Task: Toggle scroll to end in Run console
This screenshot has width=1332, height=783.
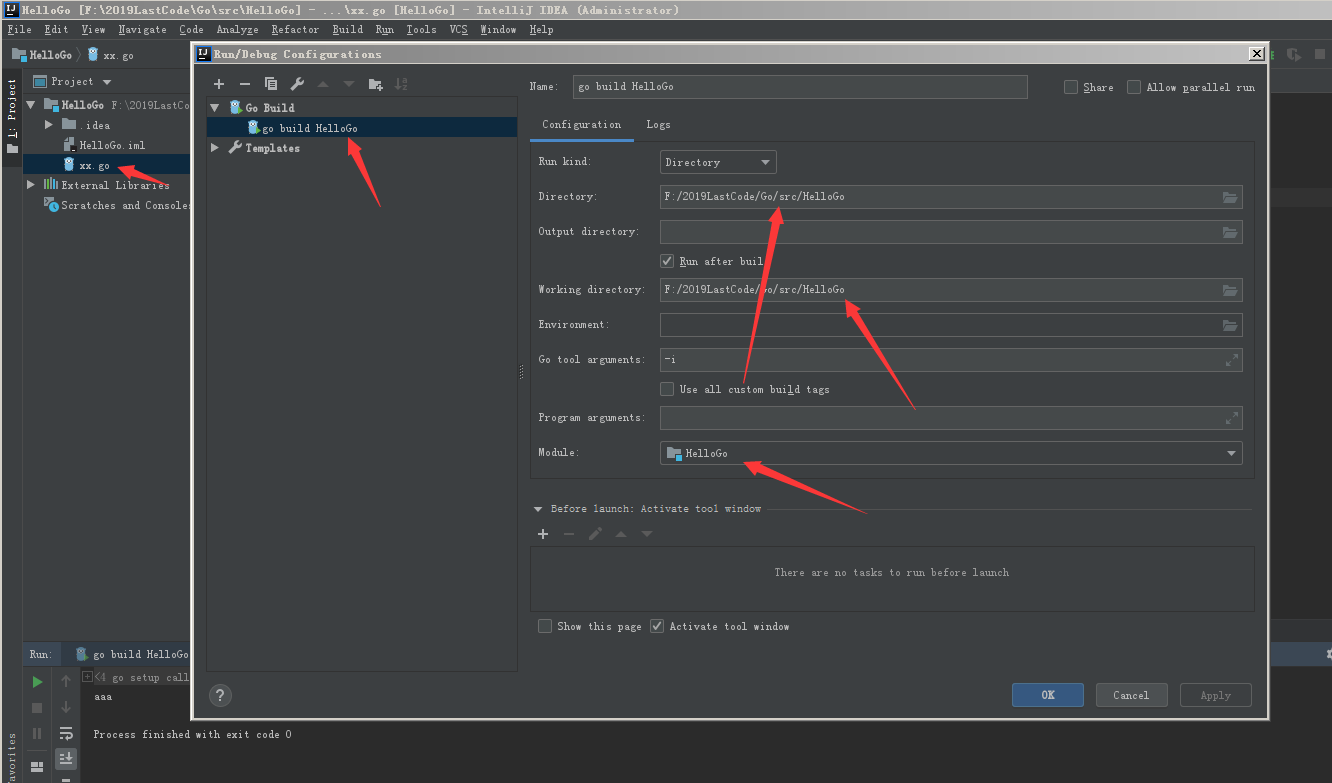Action: pos(66,759)
